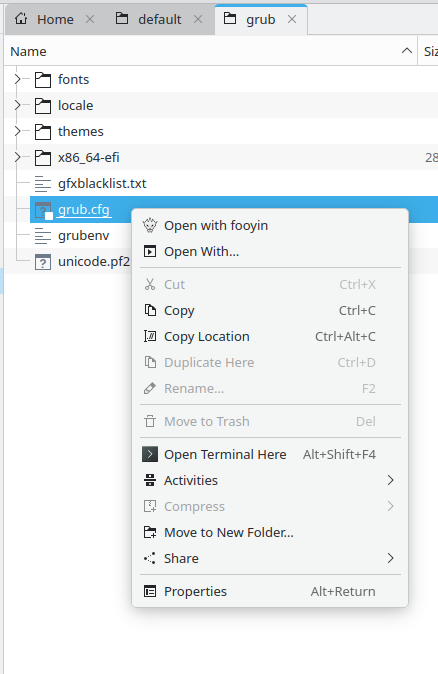Expand the fonts folder

pos(17,79)
